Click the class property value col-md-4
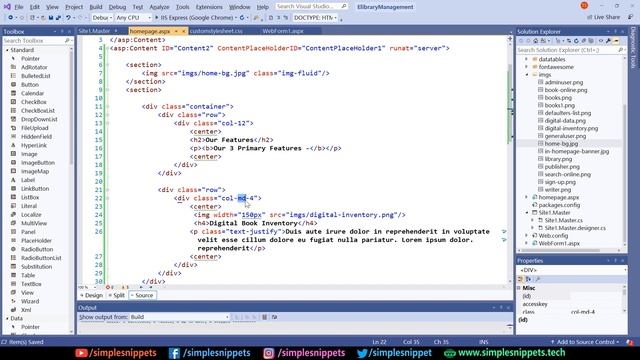The height and width of the screenshot is (360, 640). [583, 312]
